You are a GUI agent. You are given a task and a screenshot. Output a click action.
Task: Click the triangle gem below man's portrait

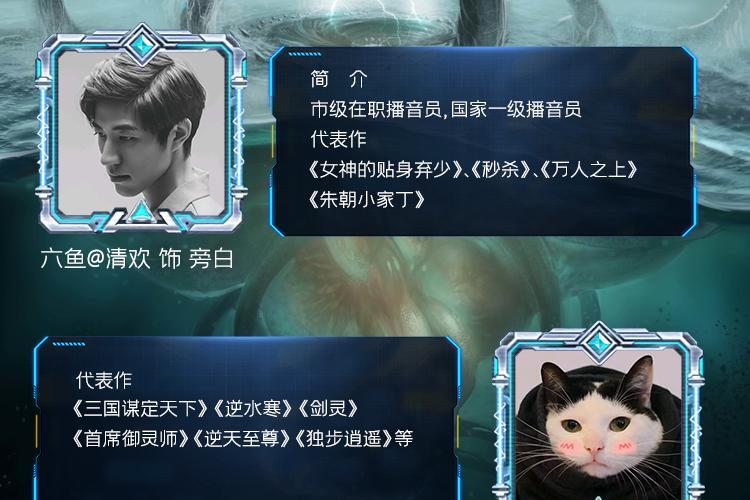coord(140,211)
